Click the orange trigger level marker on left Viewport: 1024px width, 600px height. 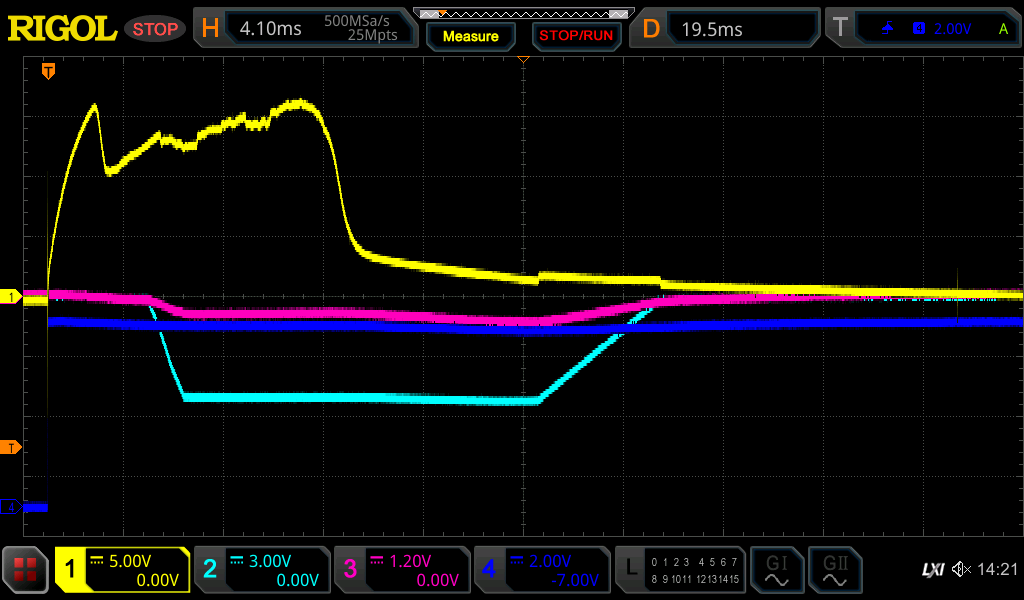coord(11,447)
